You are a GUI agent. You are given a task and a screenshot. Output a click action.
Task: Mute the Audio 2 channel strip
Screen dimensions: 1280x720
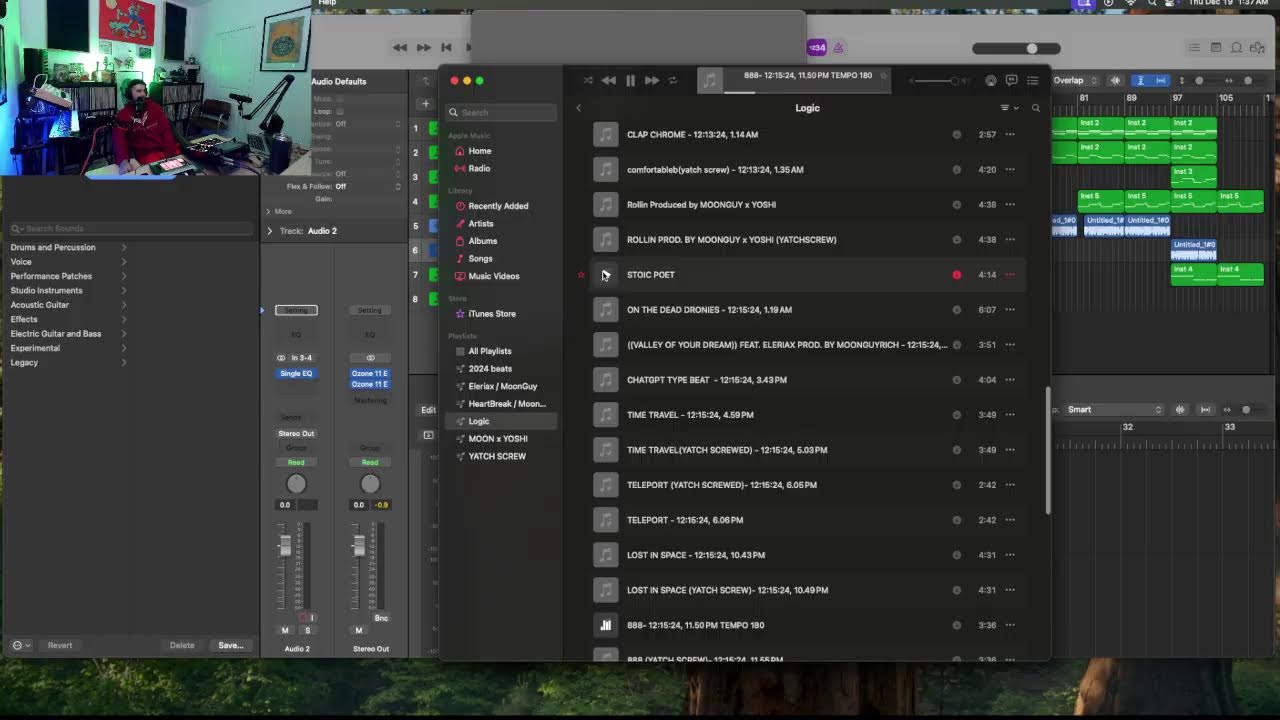[x=285, y=631]
